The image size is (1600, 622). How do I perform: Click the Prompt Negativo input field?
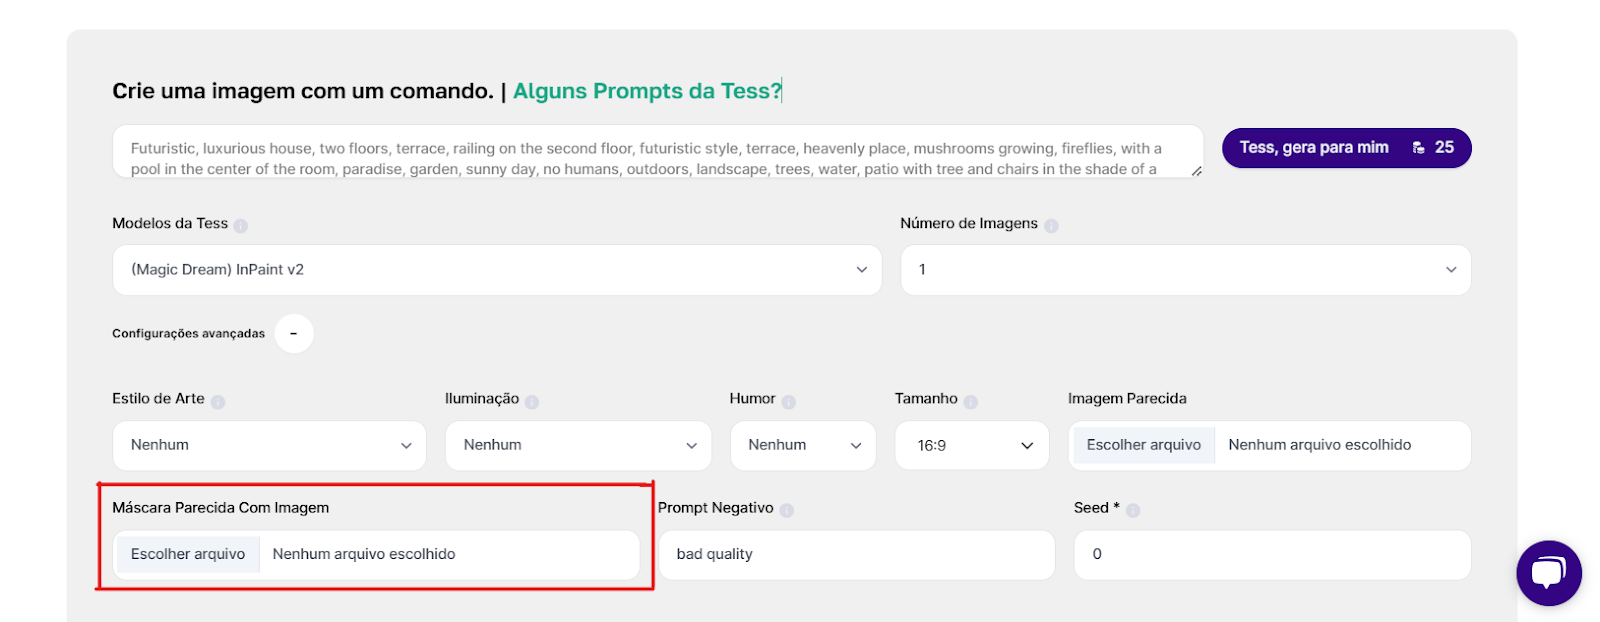[857, 554]
